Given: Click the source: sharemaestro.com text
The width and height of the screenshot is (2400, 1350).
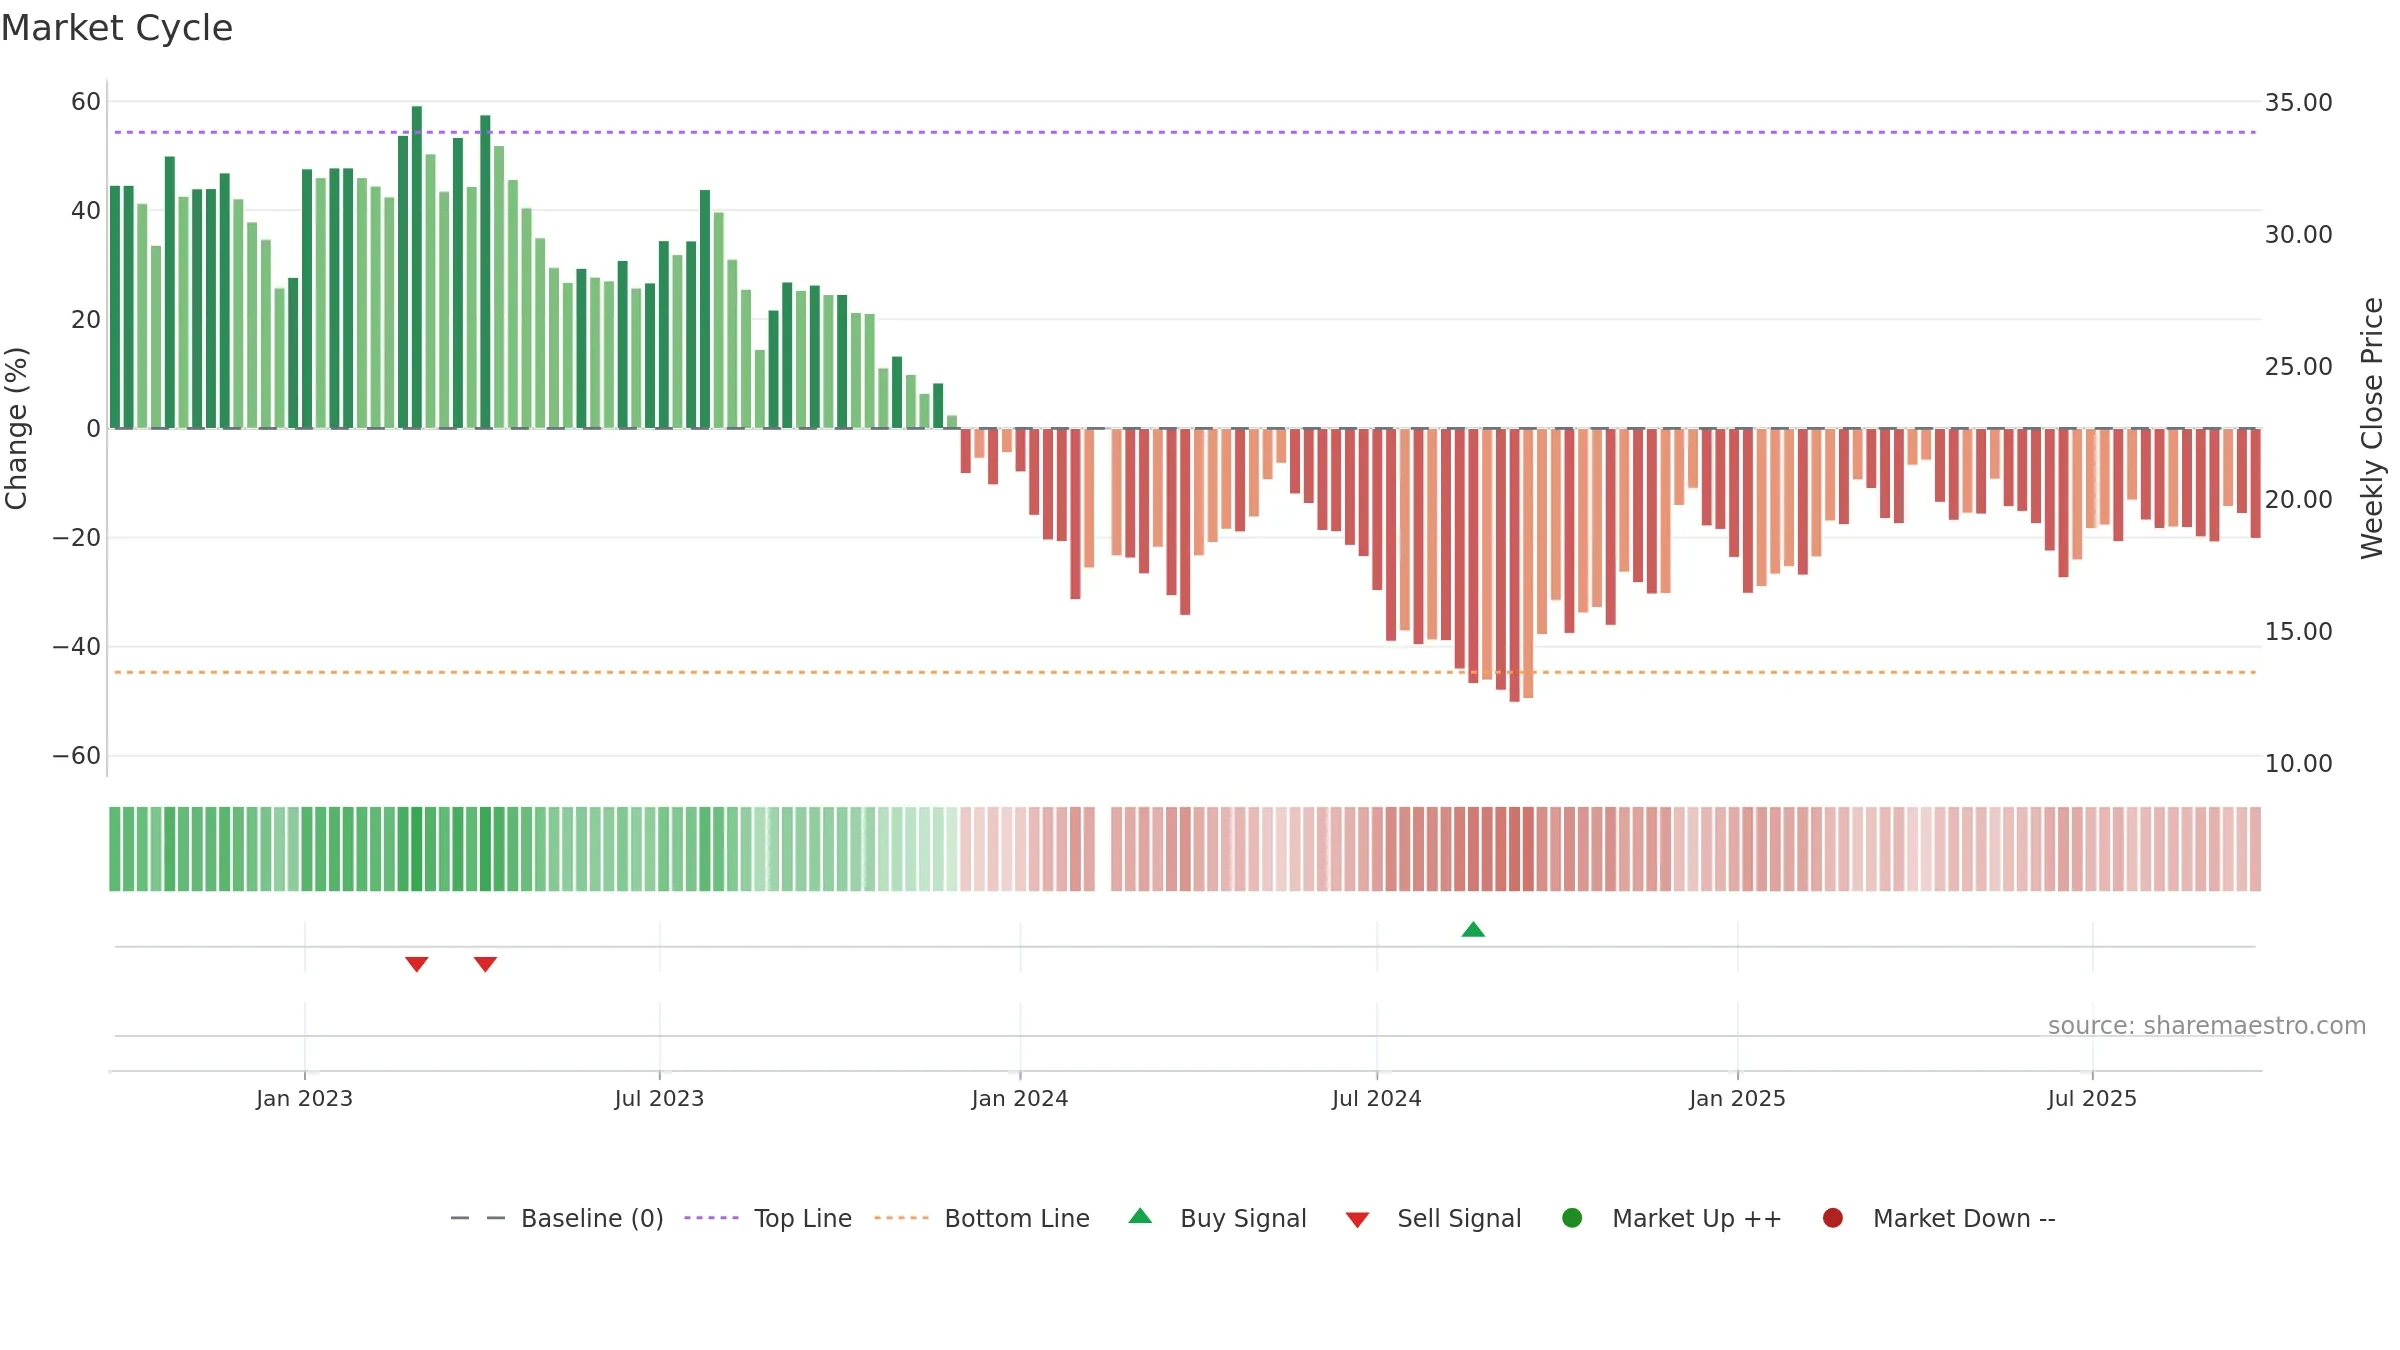Looking at the screenshot, I should tap(2207, 1026).
